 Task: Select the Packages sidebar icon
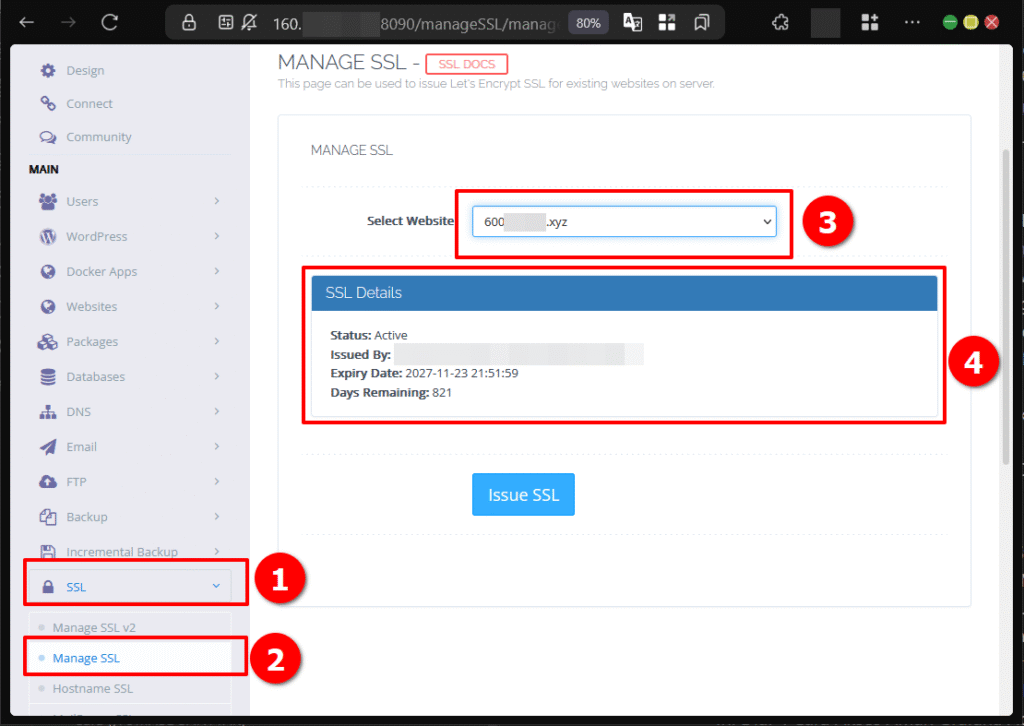coord(49,341)
